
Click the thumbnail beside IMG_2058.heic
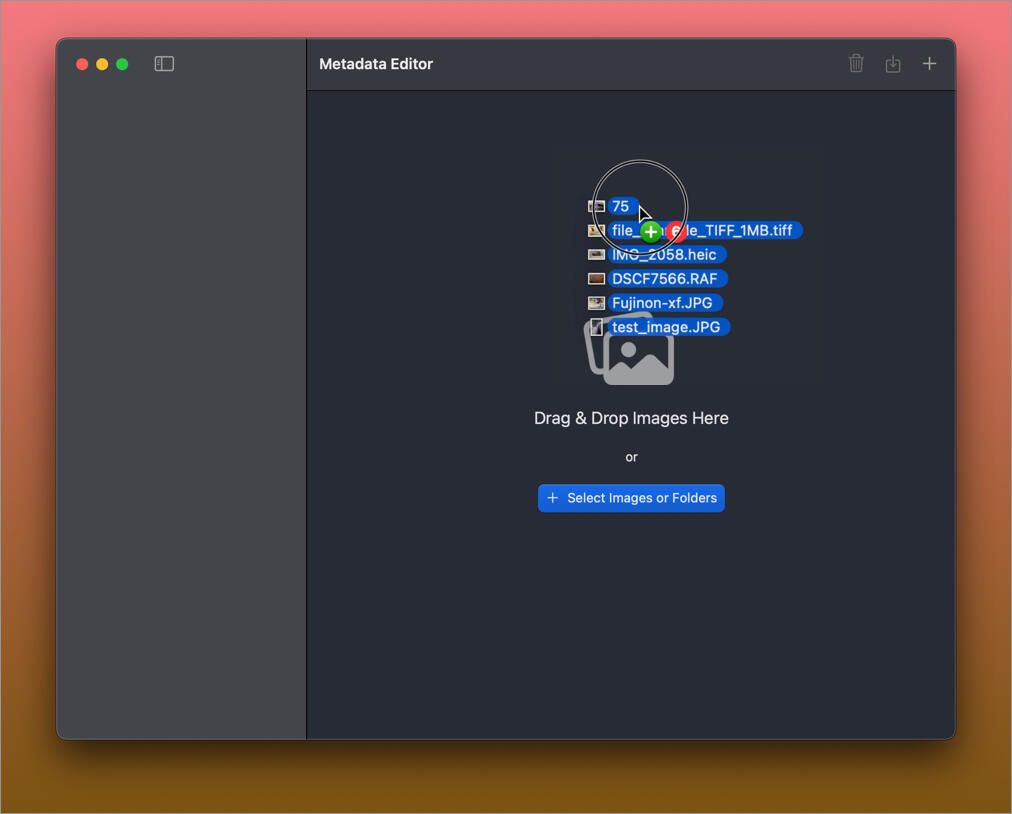(x=596, y=255)
